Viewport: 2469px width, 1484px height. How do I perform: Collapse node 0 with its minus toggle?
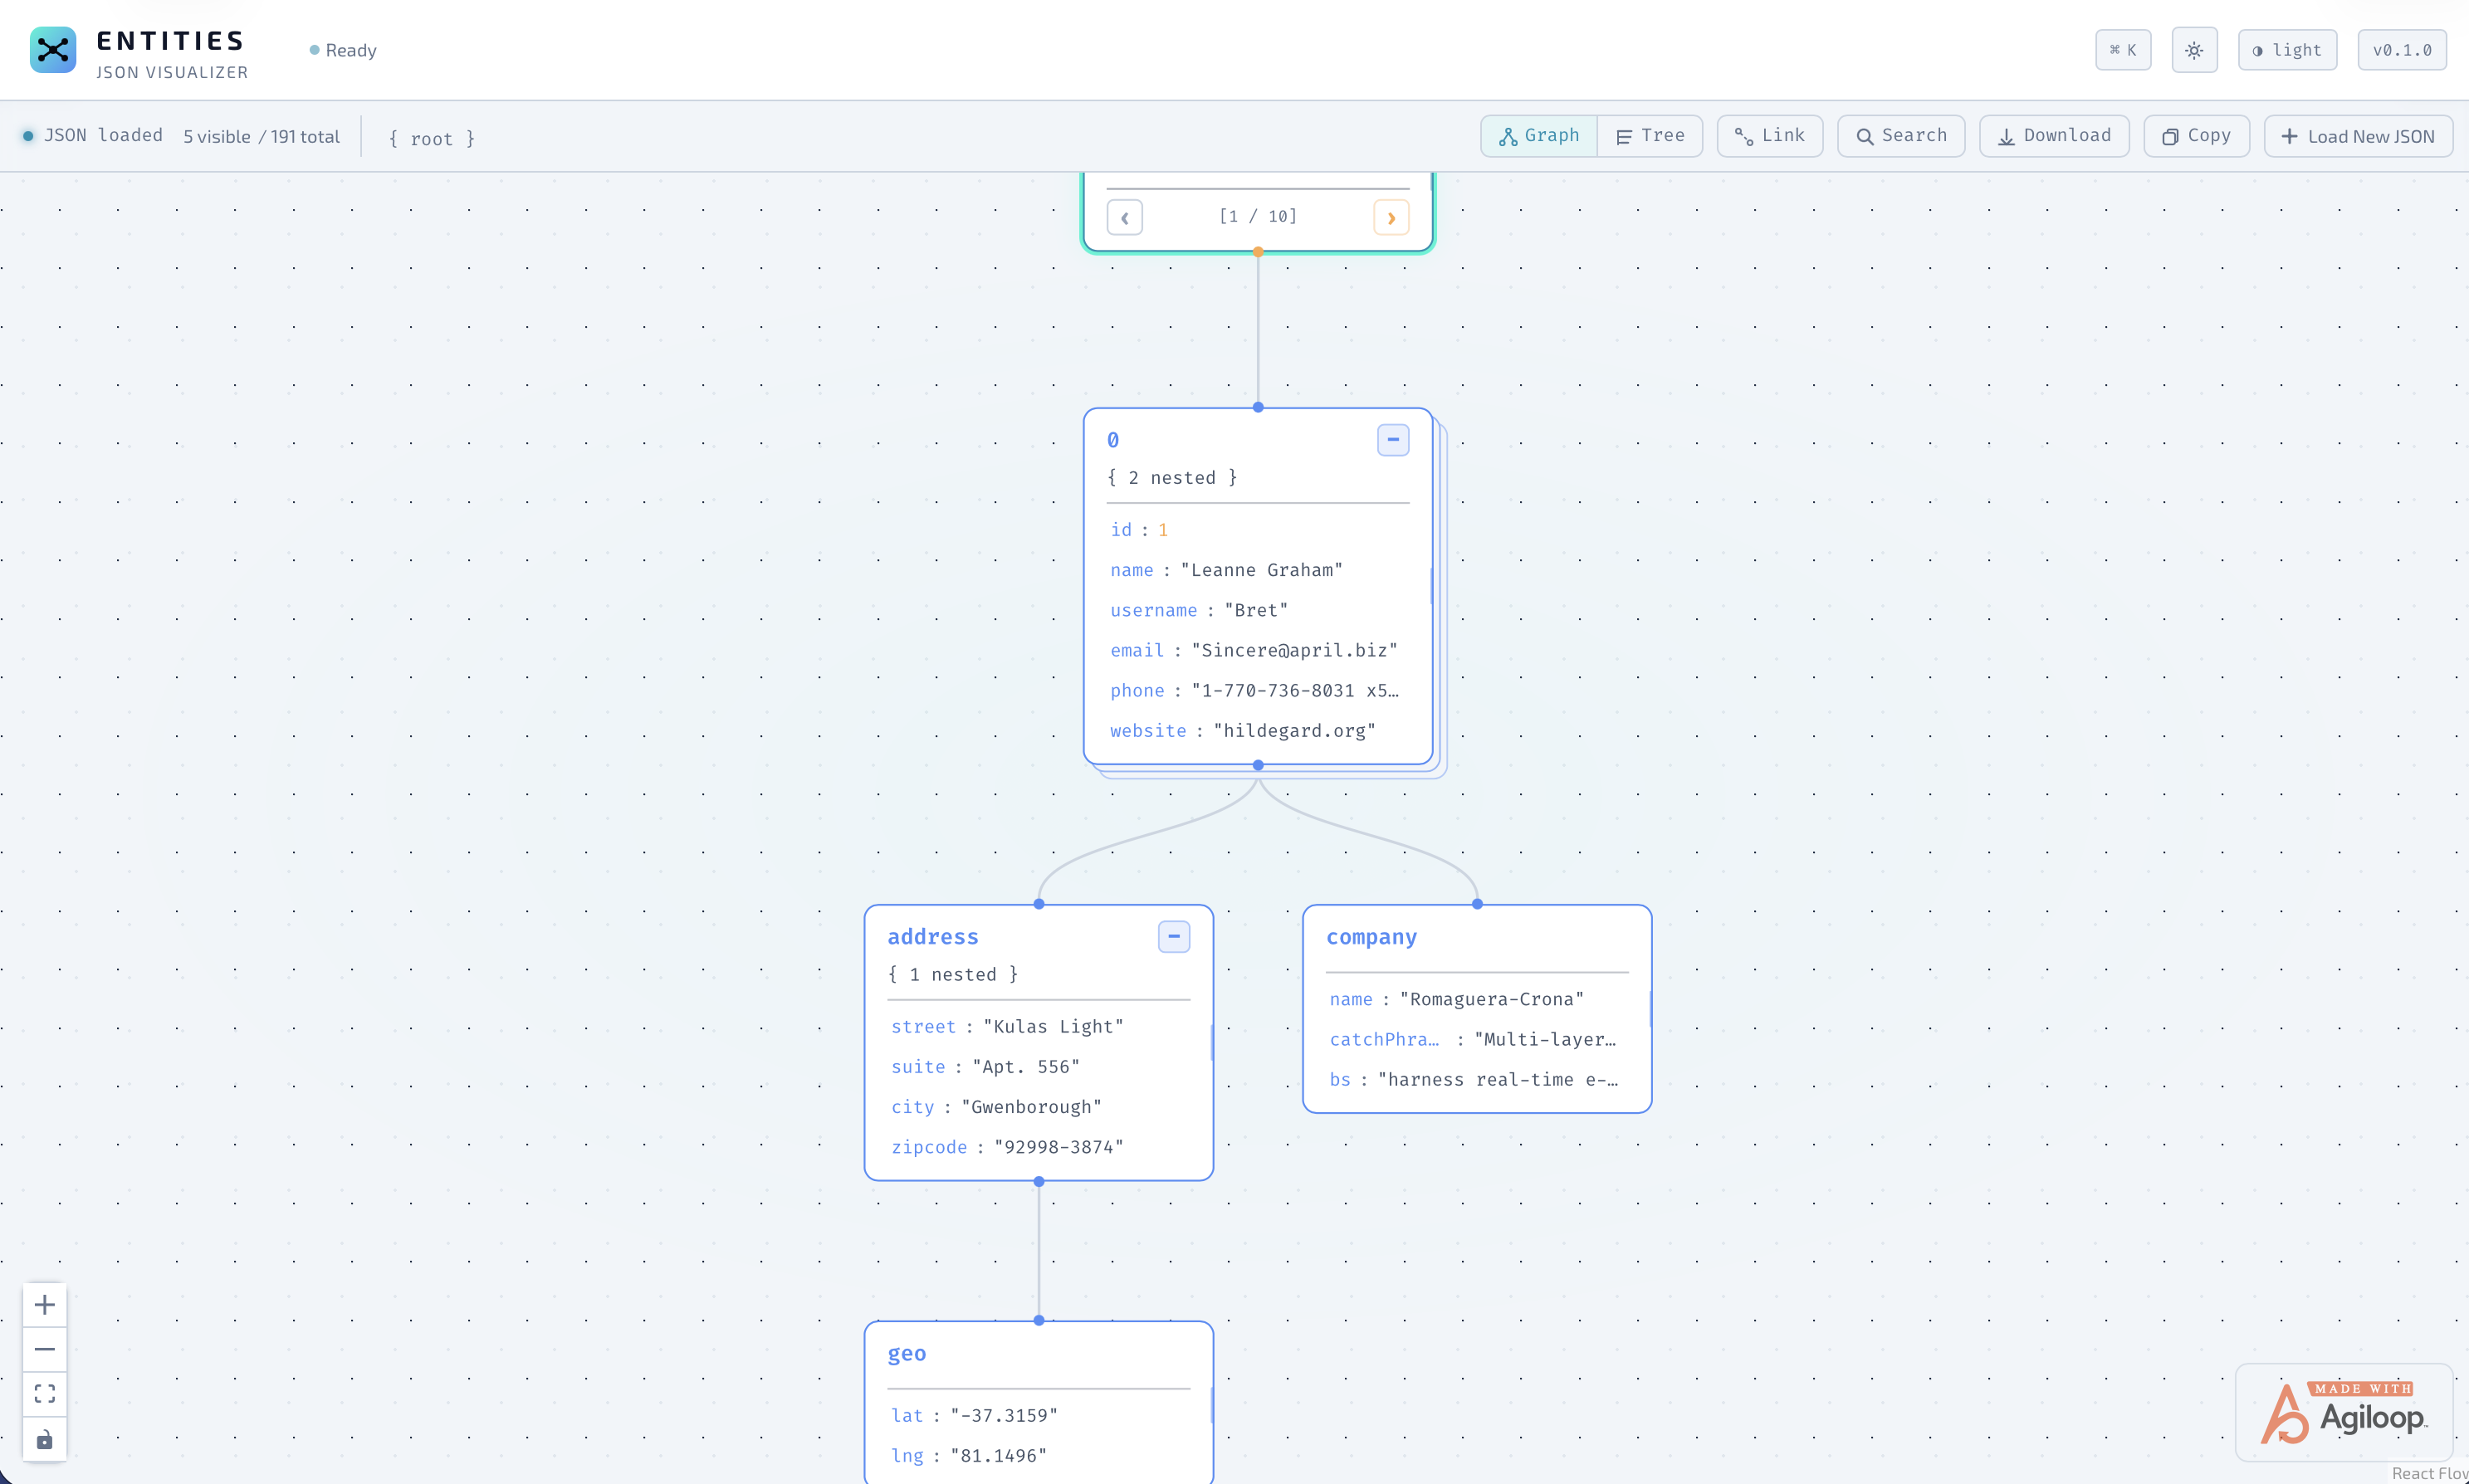click(x=1393, y=439)
